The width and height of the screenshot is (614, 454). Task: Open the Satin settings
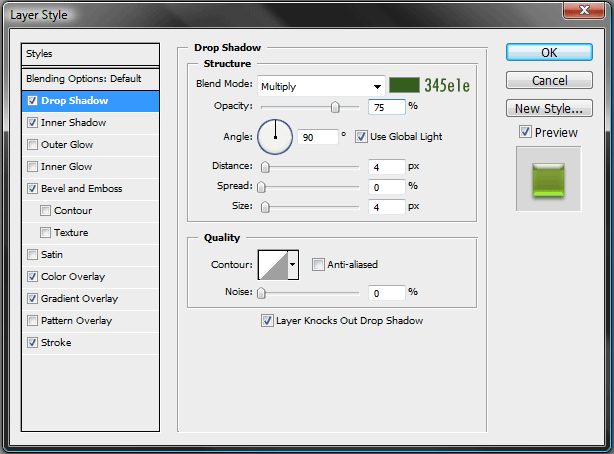pyautogui.click(x=52, y=255)
